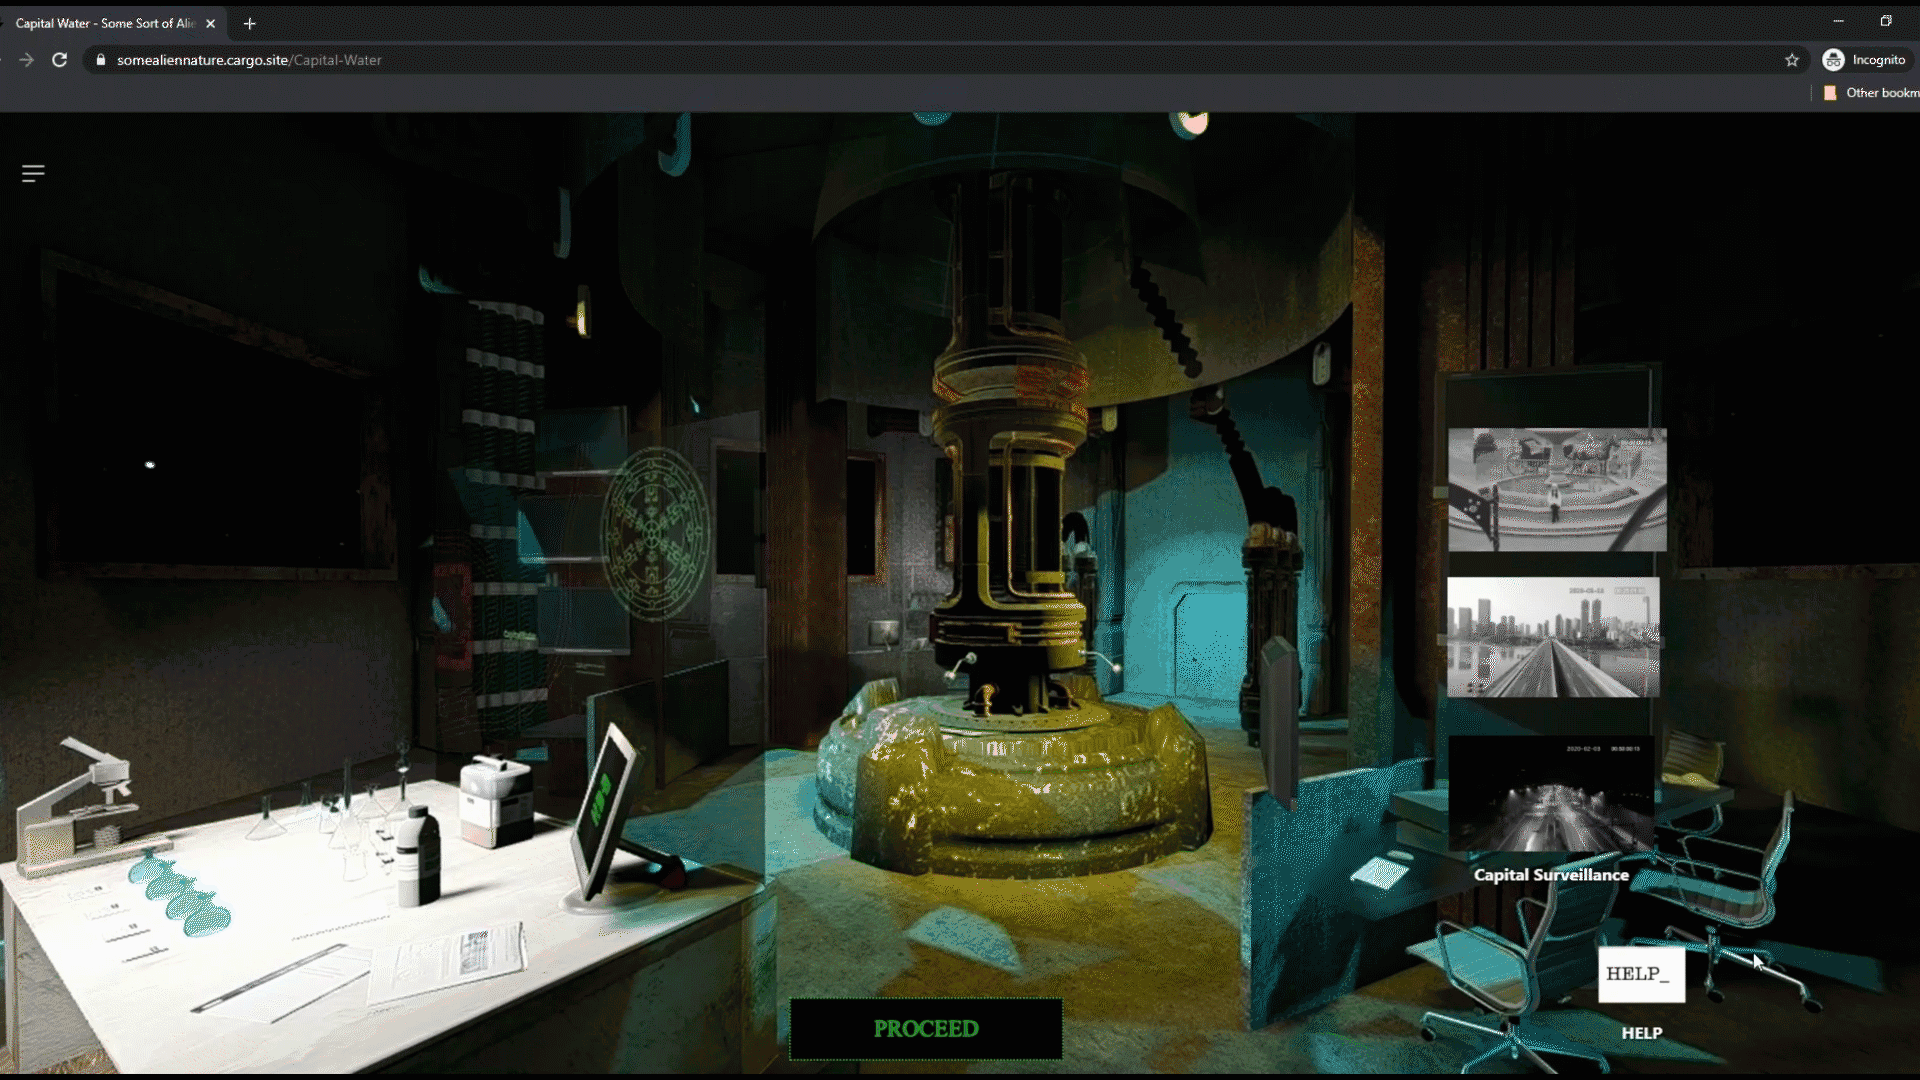The height and width of the screenshot is (1080, 1920).
Task: Open top surveillance camera plaza thumbnail
Action: [1557, 490]
